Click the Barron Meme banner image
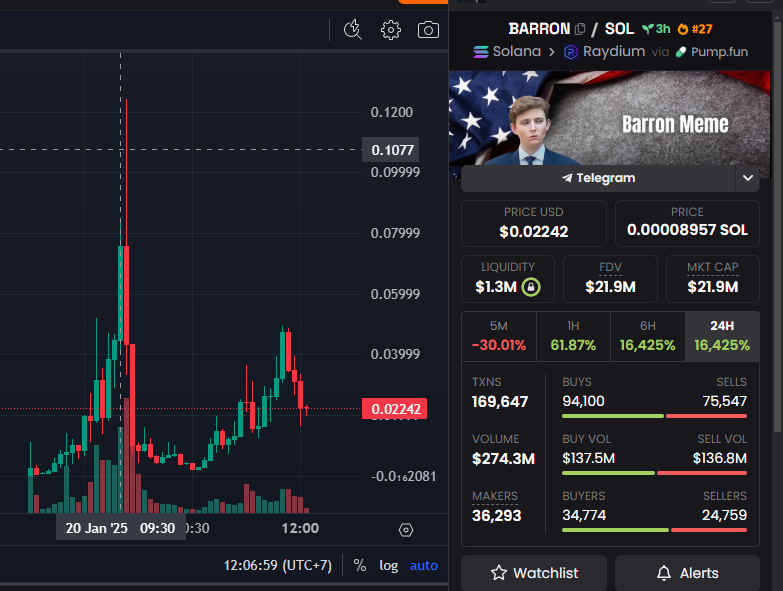The width and height of the screenshot is (783, 591). click(610, 118)
